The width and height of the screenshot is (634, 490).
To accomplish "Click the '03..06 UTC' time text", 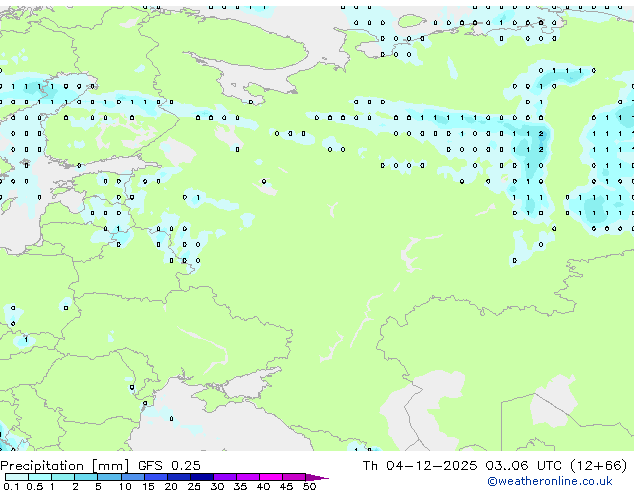I will click(x=523, y=466).
